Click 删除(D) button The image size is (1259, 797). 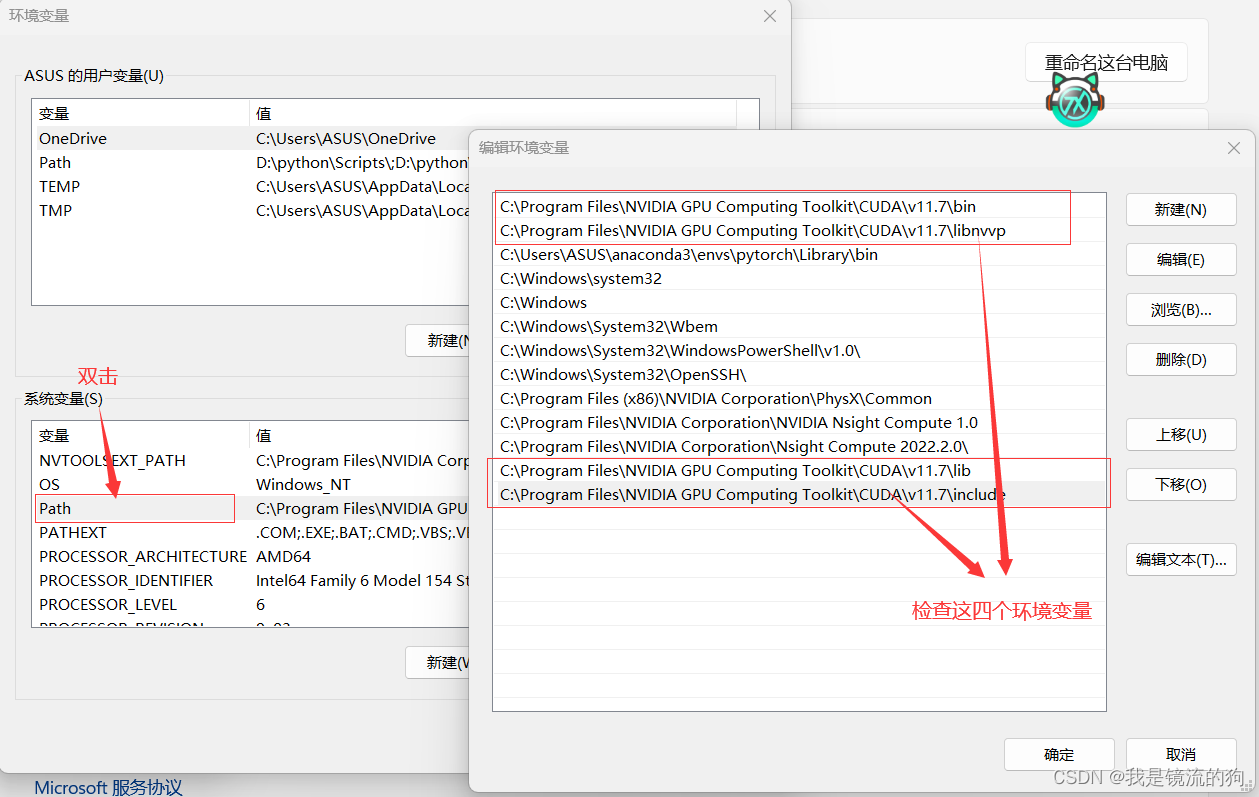tap(1181, 360)
